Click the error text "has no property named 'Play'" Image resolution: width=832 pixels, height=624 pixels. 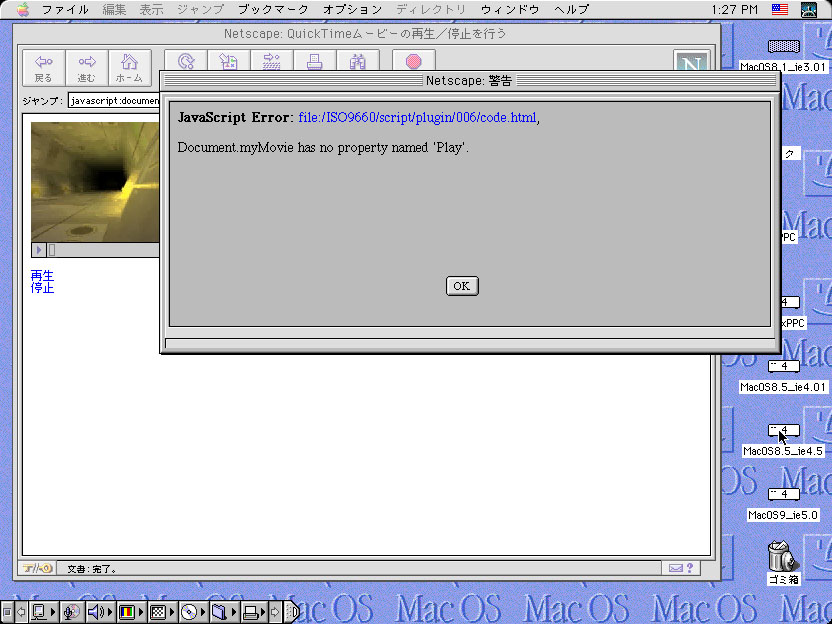coord(383,148)
